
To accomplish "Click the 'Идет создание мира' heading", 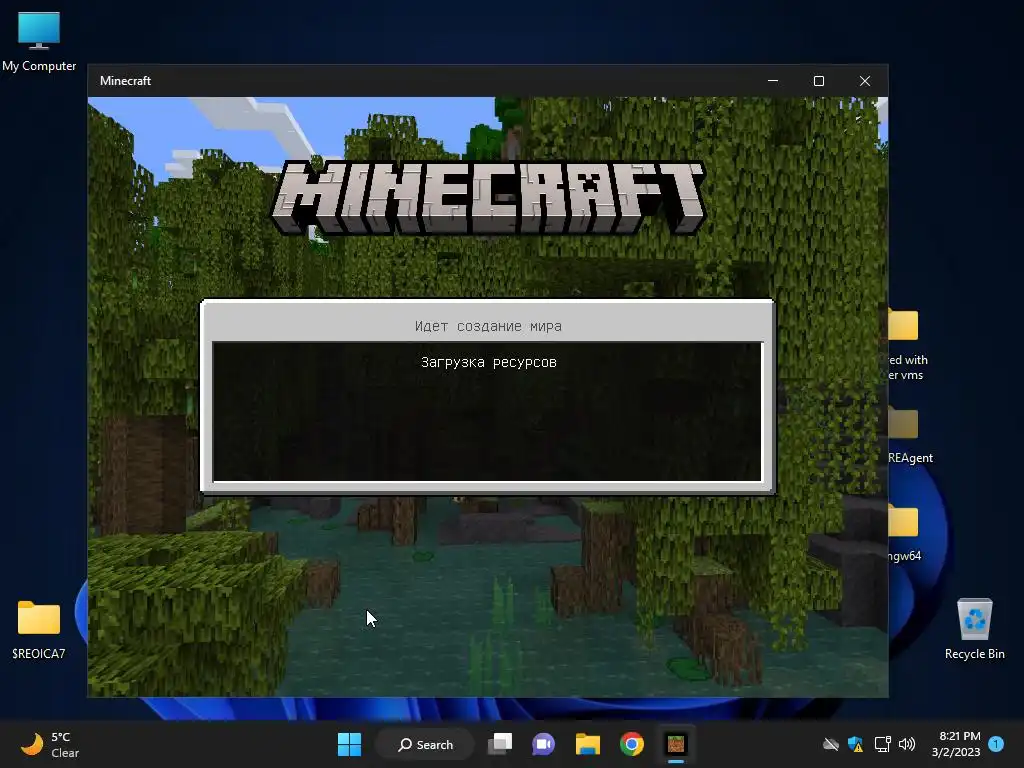I will click(488, 326).
